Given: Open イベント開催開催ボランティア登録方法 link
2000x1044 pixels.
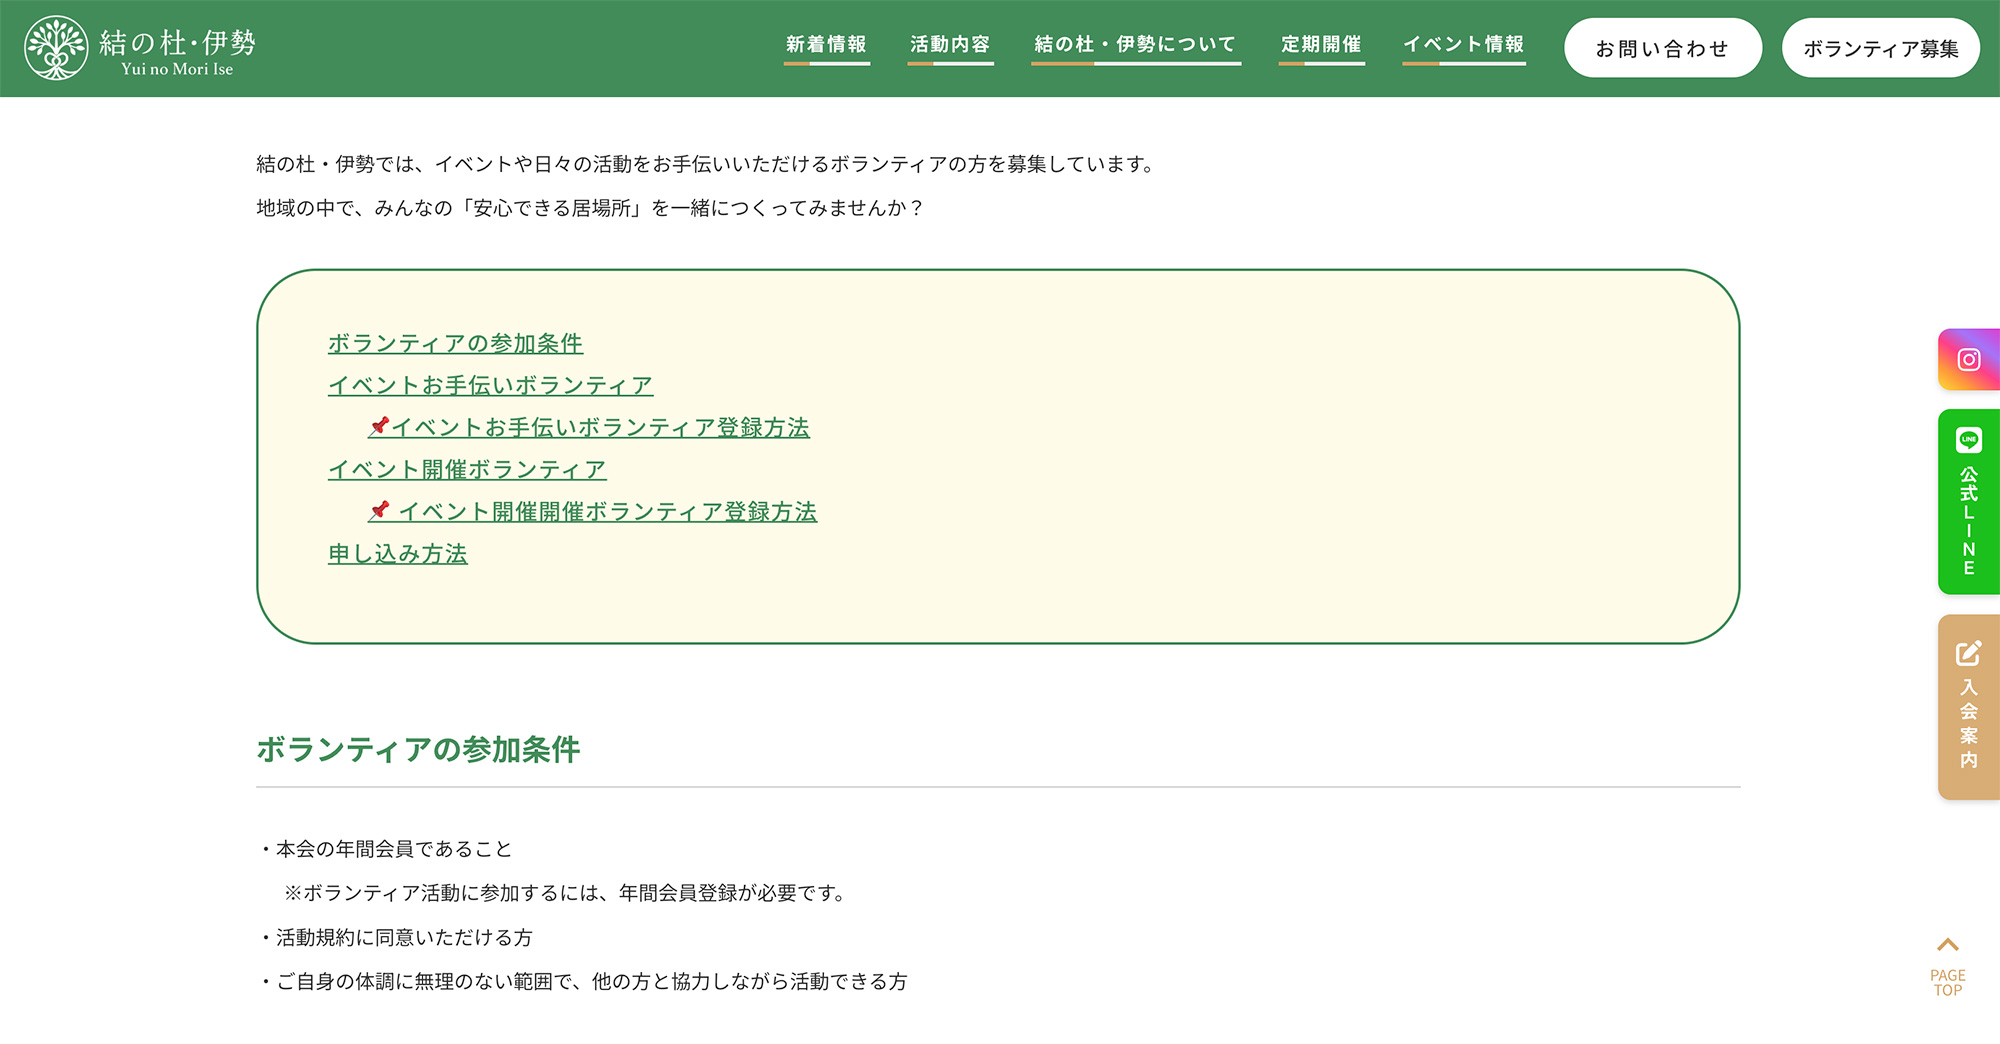Looking at the screenshot, I should tap(607, 512).
